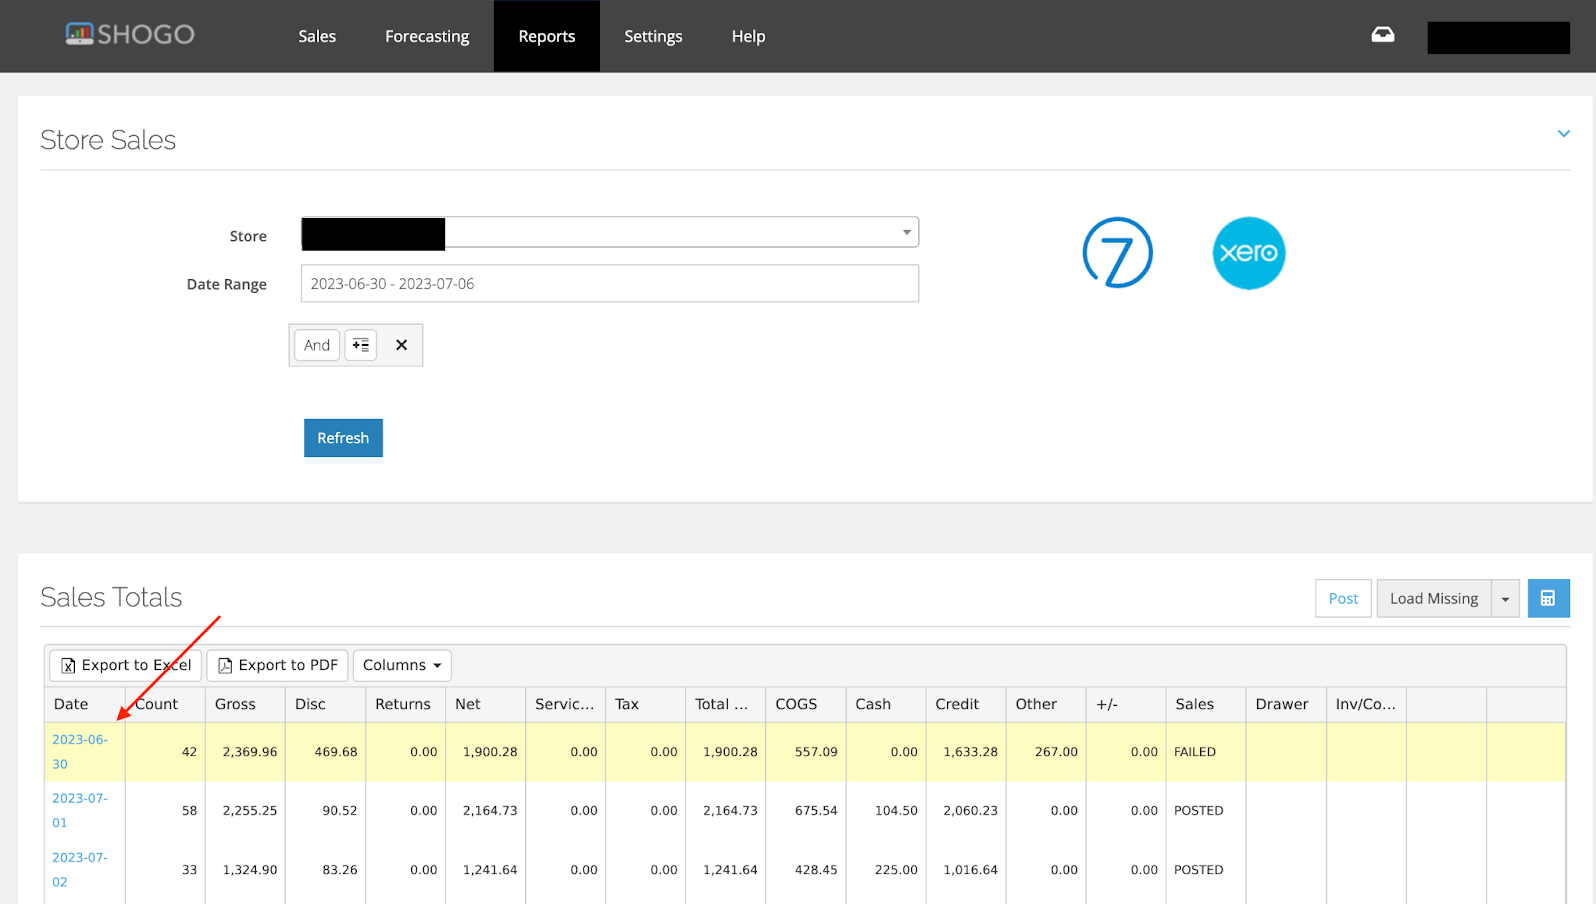
Task: Click the COGS column header
Action: (x=805, y=704)
